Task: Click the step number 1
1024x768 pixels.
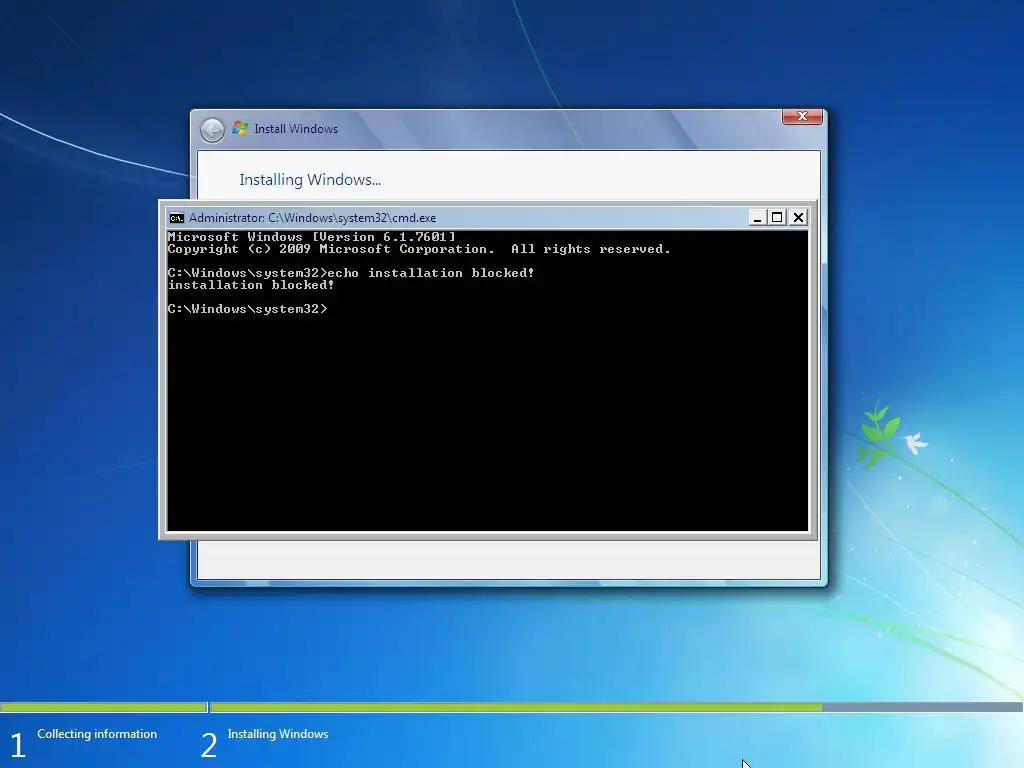Action: (18, 745)
